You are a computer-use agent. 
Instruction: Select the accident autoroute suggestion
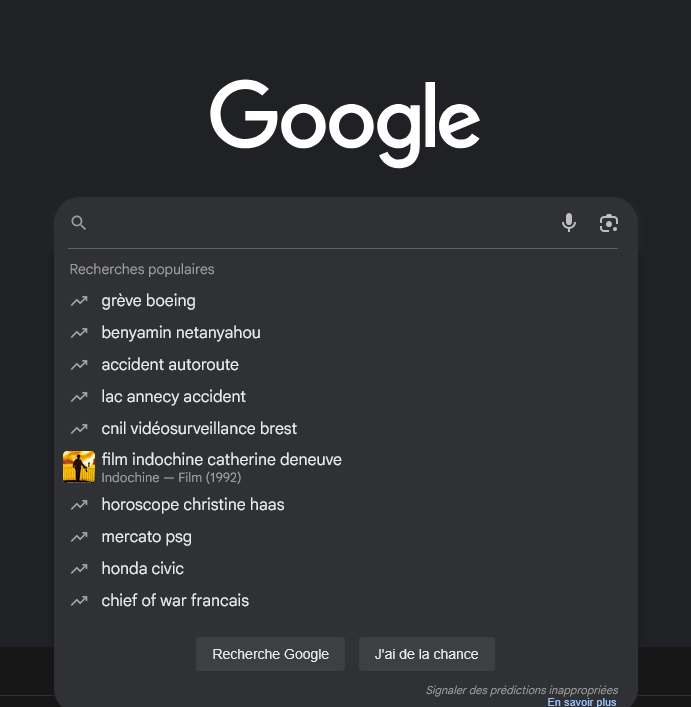point(170,365)
